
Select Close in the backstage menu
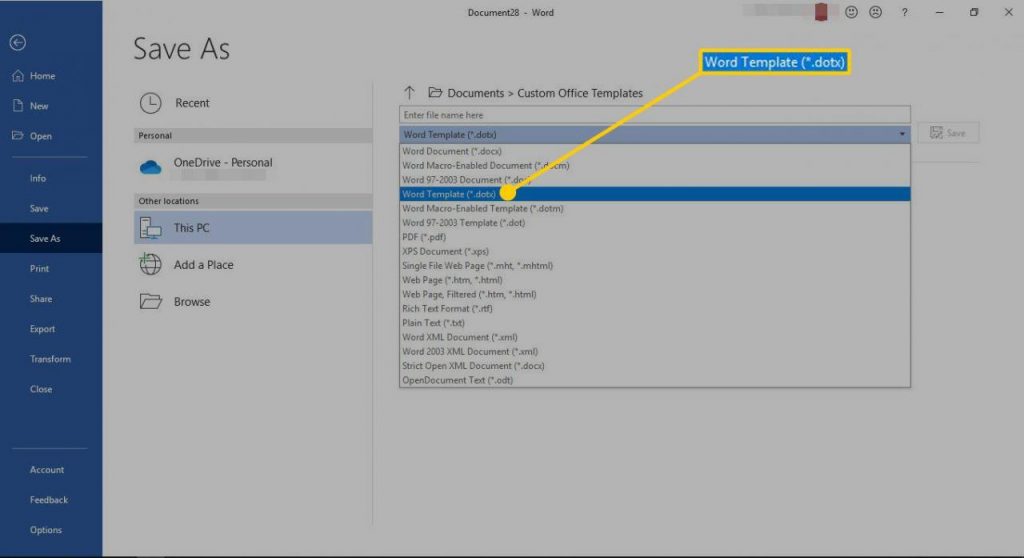(40, 389)
